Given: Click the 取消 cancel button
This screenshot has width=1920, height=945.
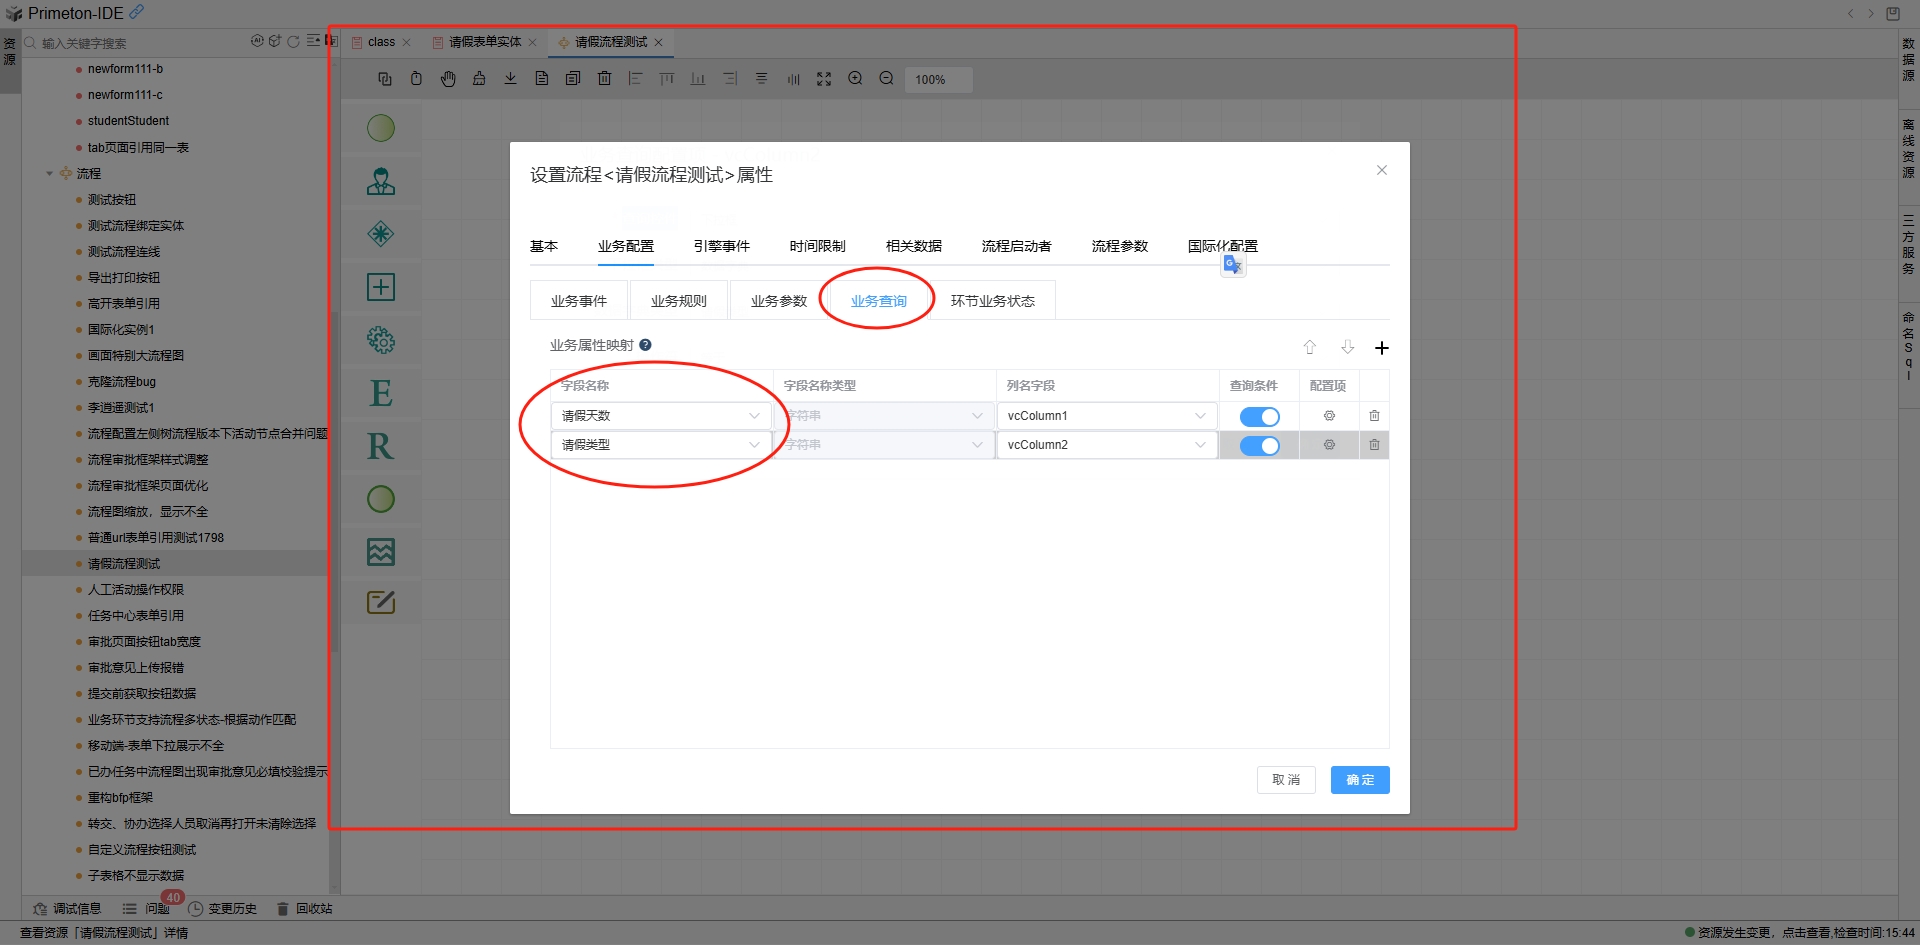Looking at the screenshot, I should pos(1286,780).
